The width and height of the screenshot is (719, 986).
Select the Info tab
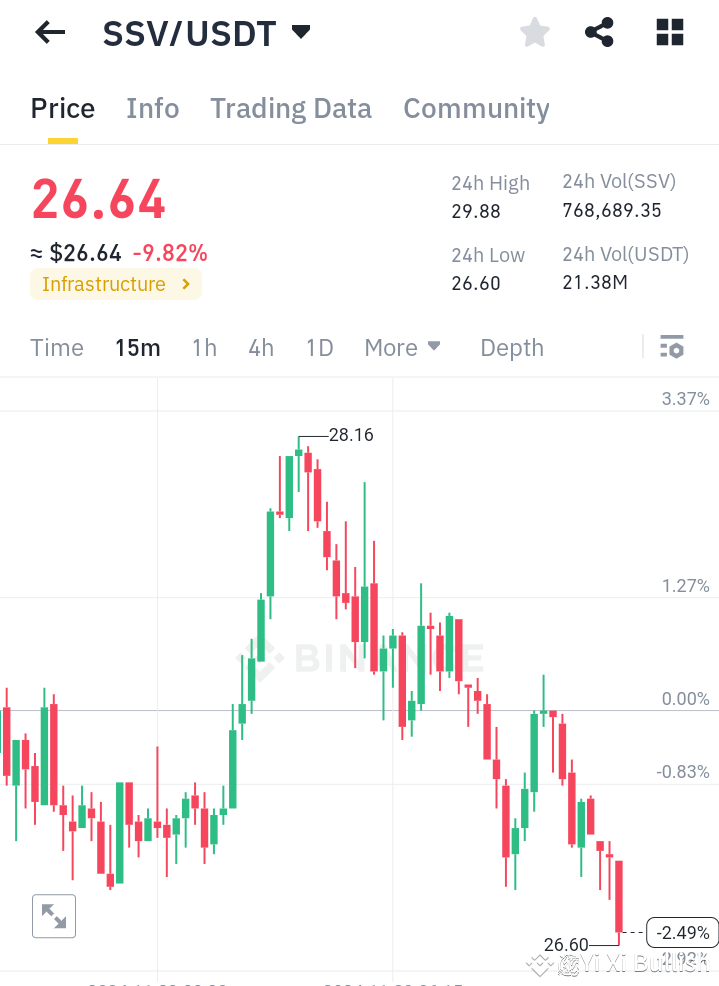(152, 108)
